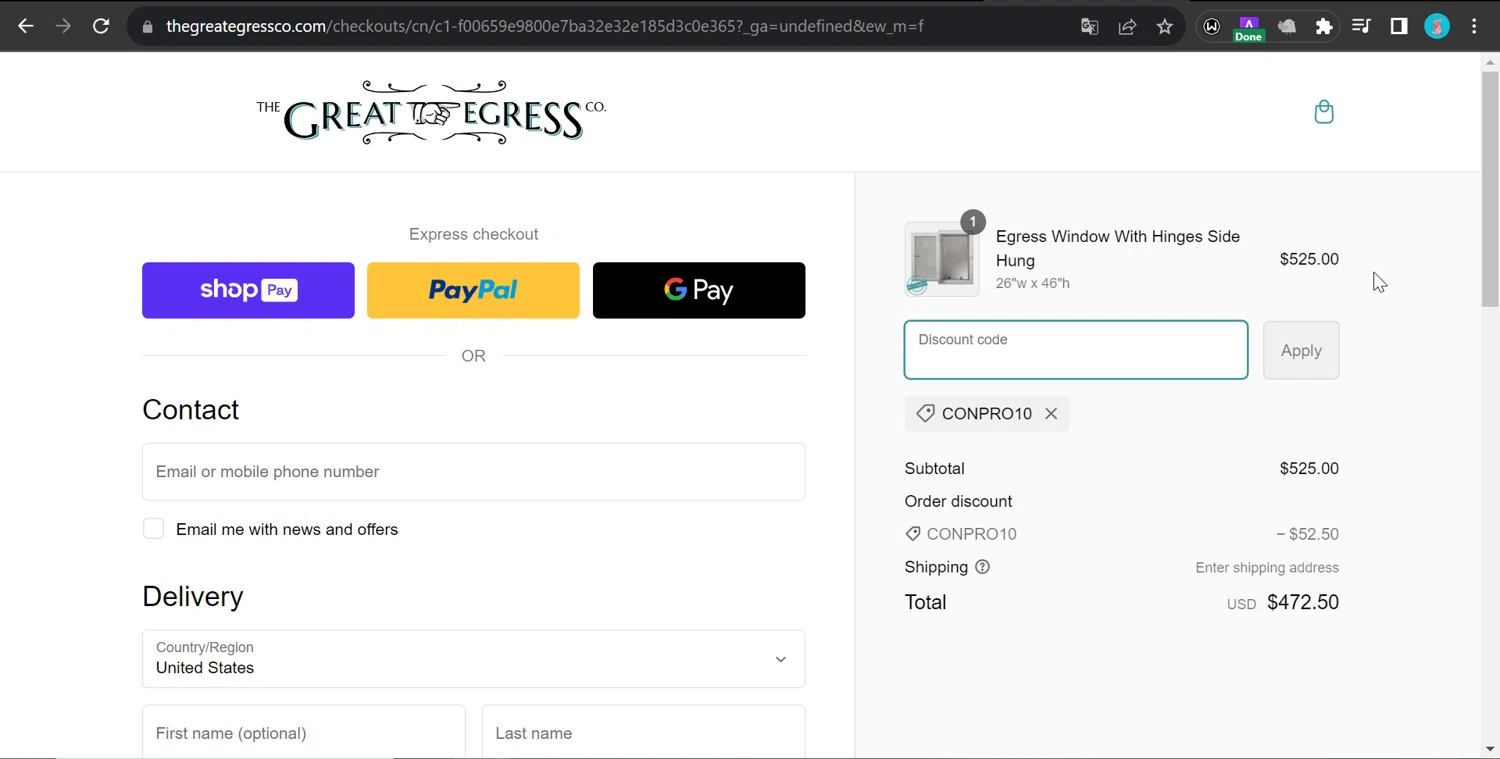The width and height of the screenshot is (1500, 759).
Task: Bookmark this page with the star
Action: point(1164,27)
